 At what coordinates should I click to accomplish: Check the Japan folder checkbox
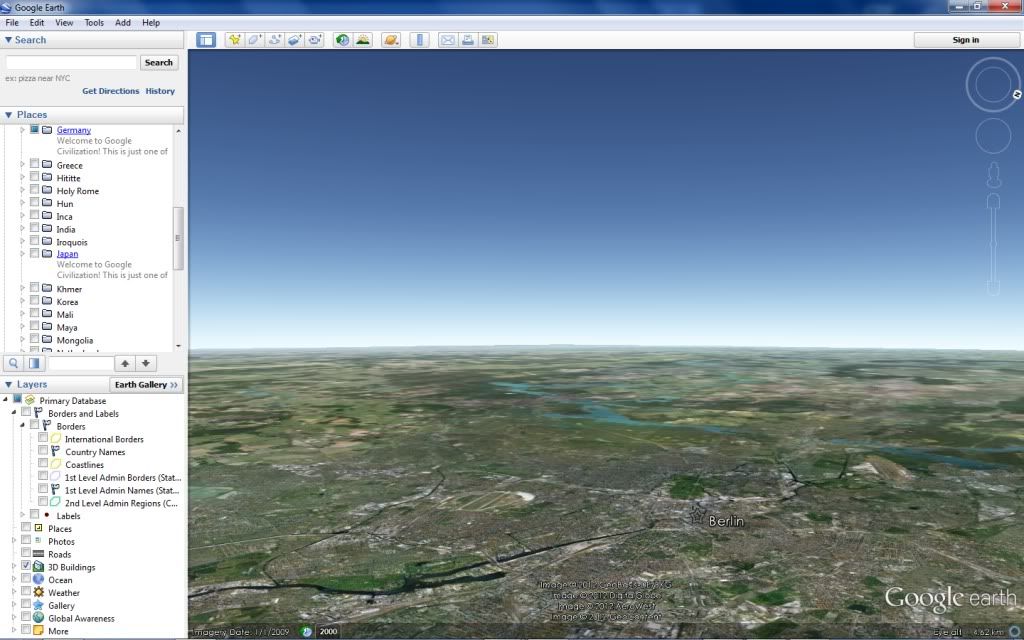tap(34, 253)
